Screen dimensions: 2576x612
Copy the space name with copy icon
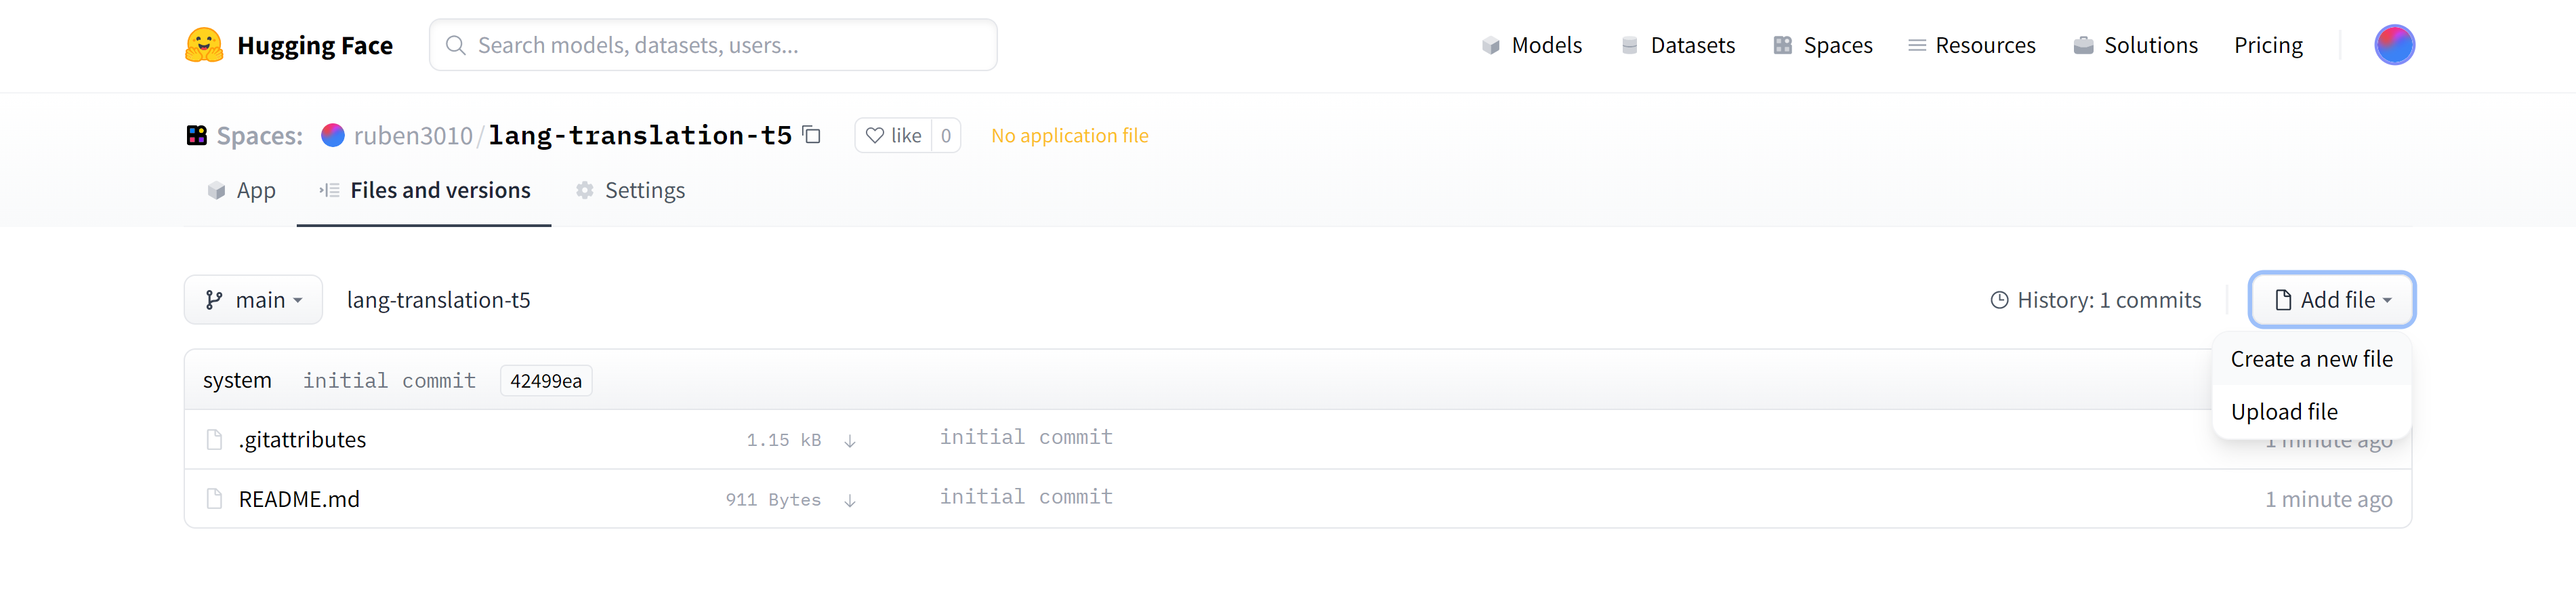(x=812, y=135)
